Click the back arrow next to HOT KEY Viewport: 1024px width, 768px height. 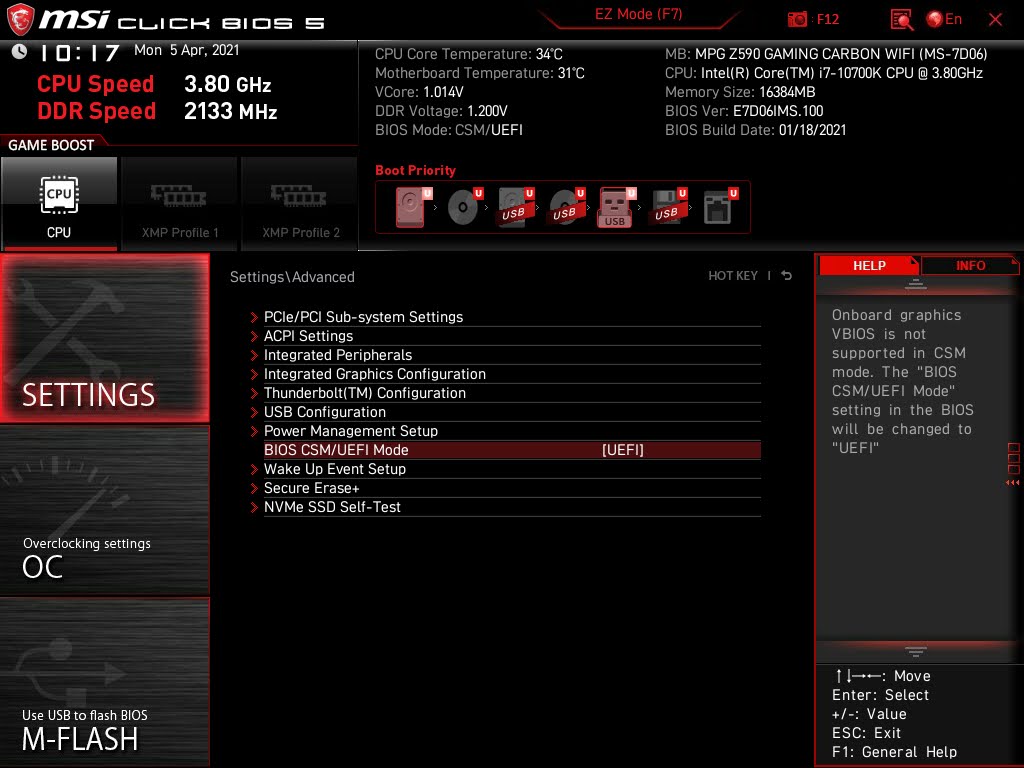[787, 276]
